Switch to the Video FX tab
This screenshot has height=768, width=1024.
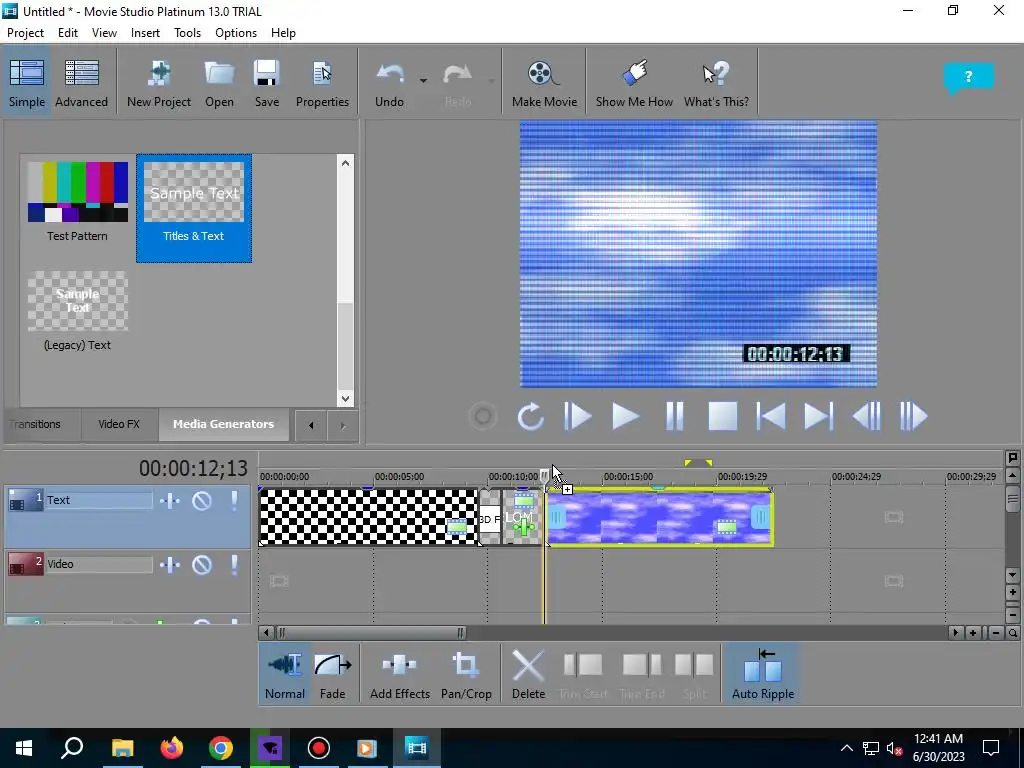[119, 424]
